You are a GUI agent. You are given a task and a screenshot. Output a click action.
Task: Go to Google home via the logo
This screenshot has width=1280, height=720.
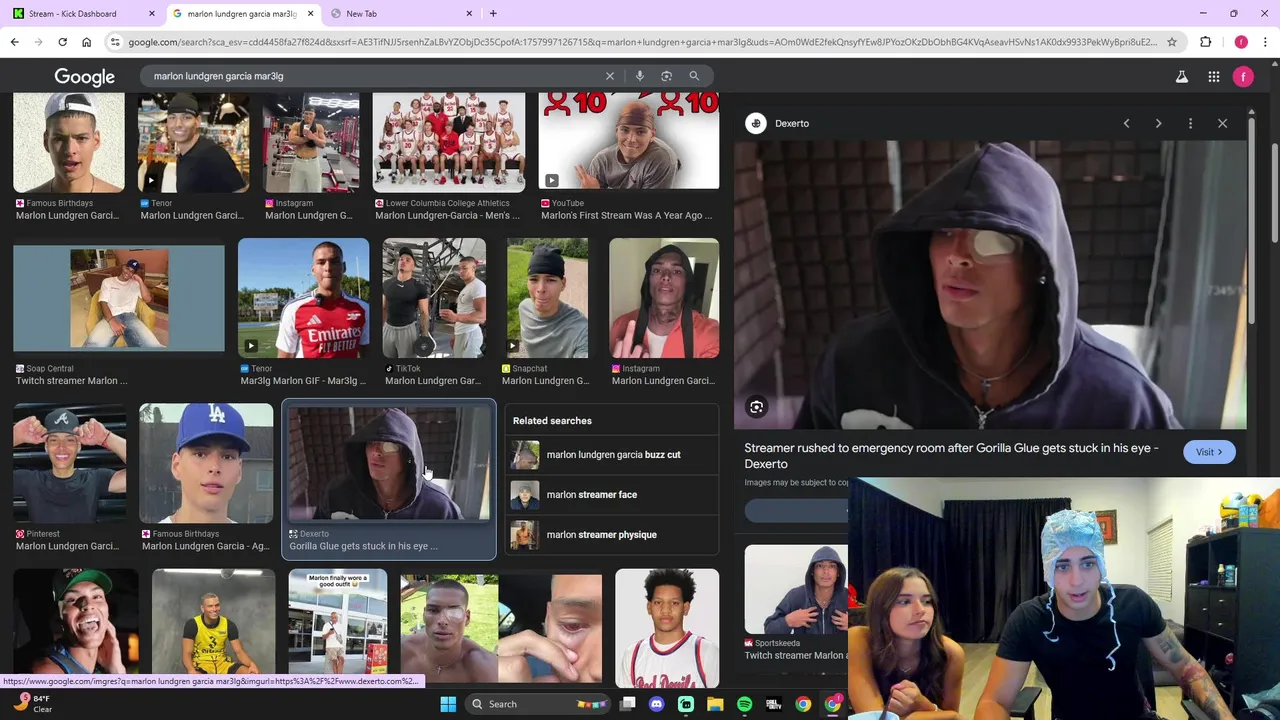click(x=84, y=77)
